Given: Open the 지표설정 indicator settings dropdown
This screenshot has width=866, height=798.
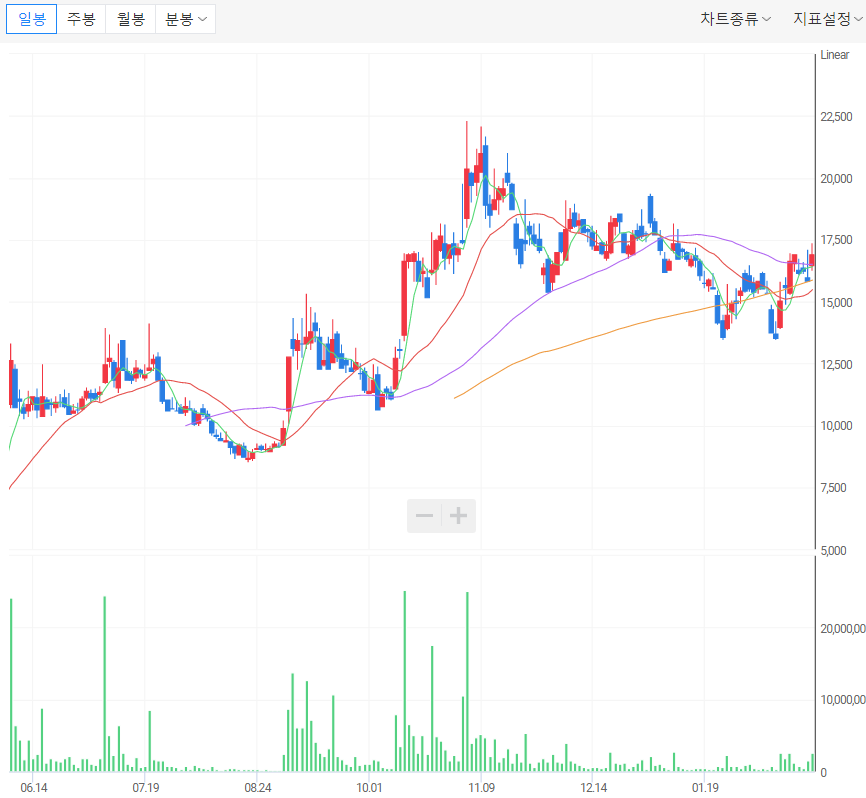Looking at the screenshot, I should click(x=828, y=19).
